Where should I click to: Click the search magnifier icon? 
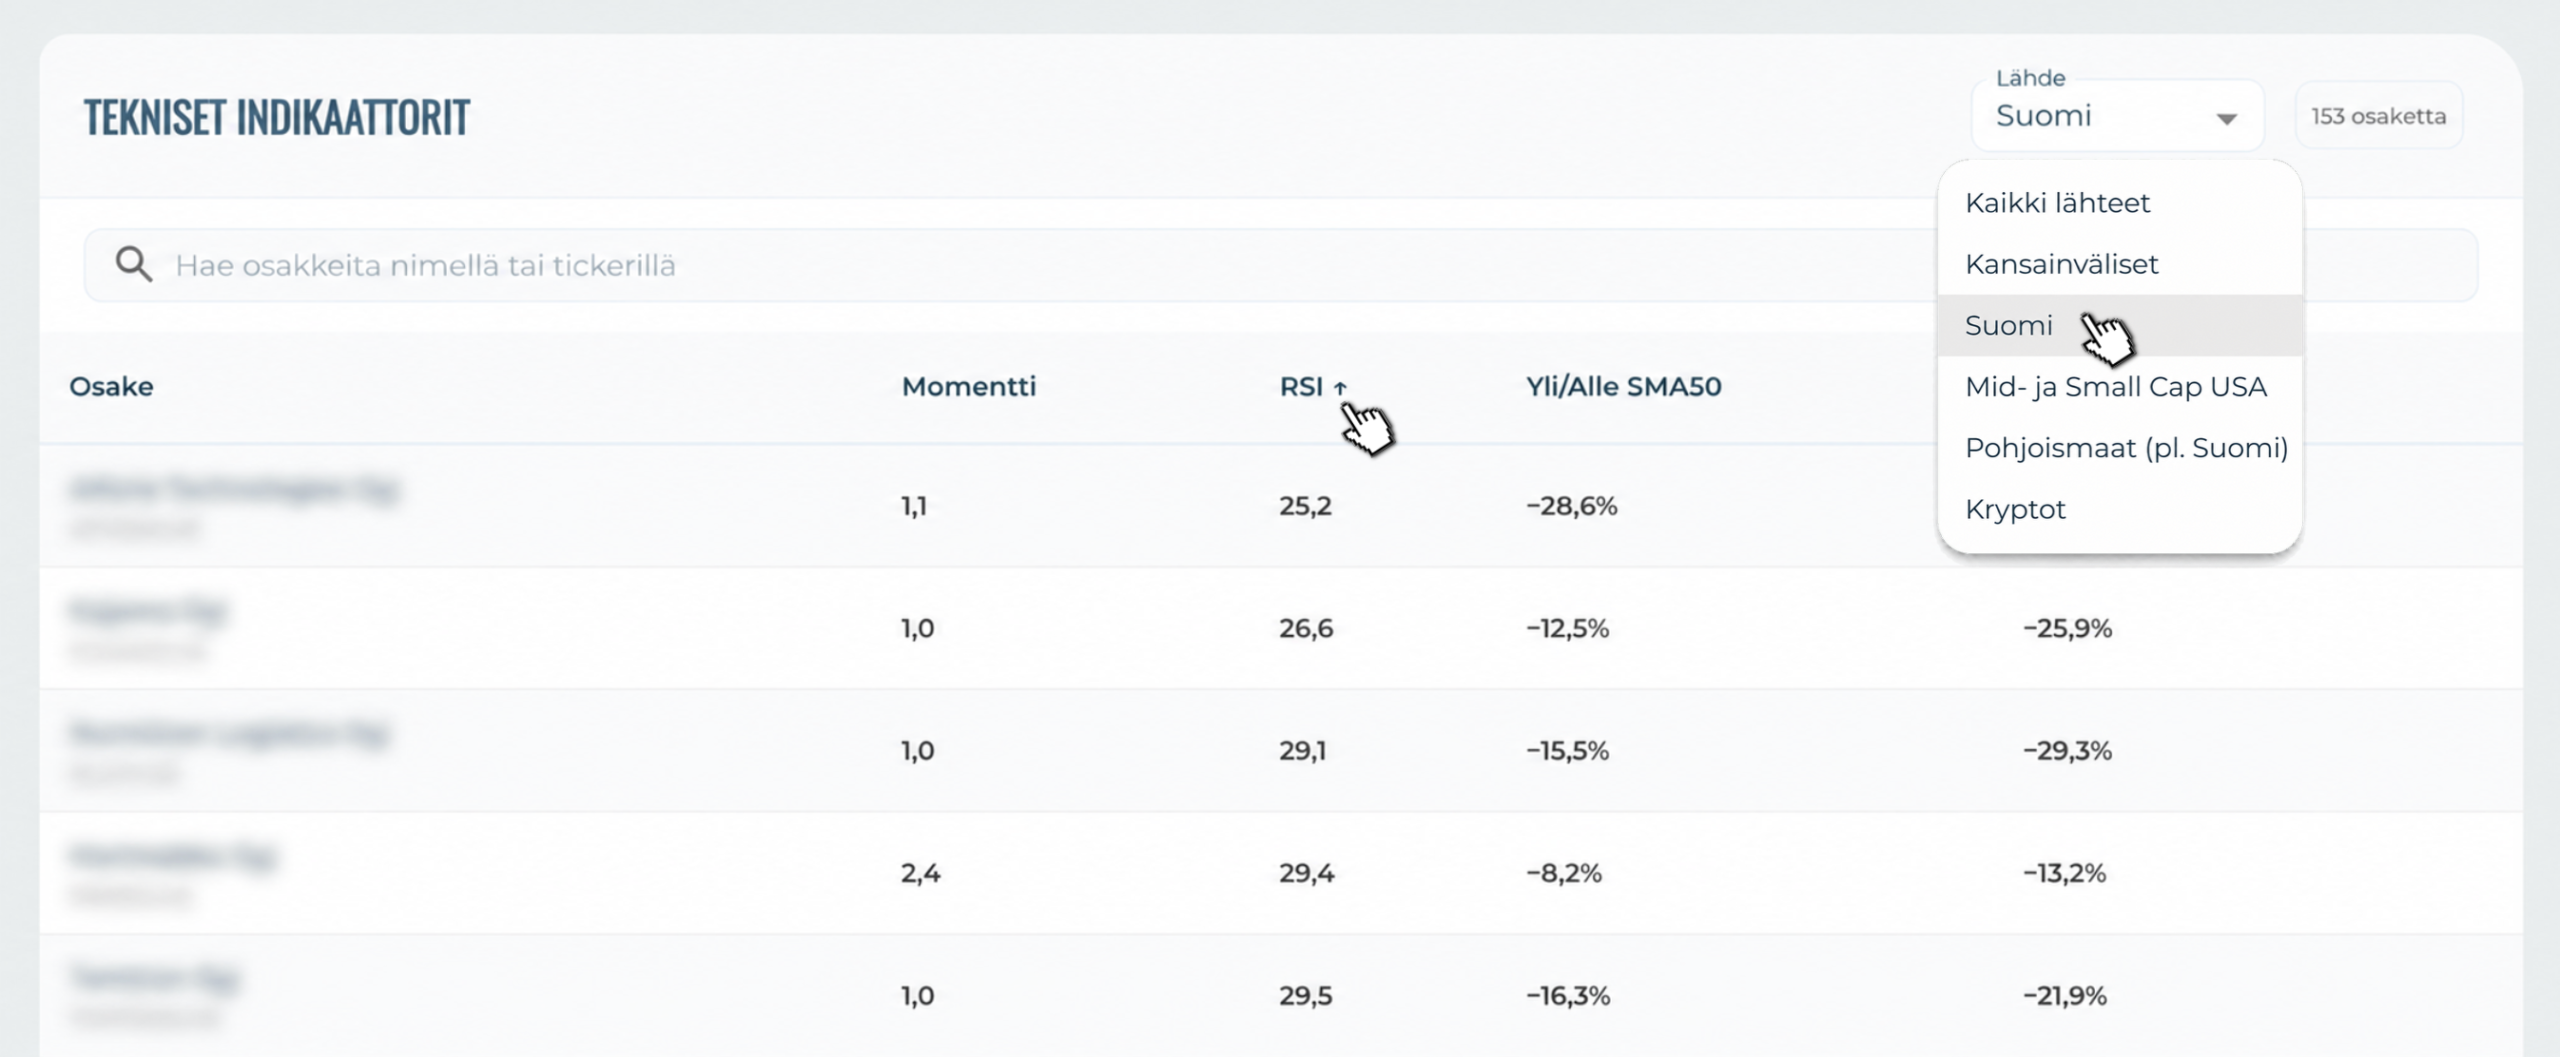tap(134, 265)
